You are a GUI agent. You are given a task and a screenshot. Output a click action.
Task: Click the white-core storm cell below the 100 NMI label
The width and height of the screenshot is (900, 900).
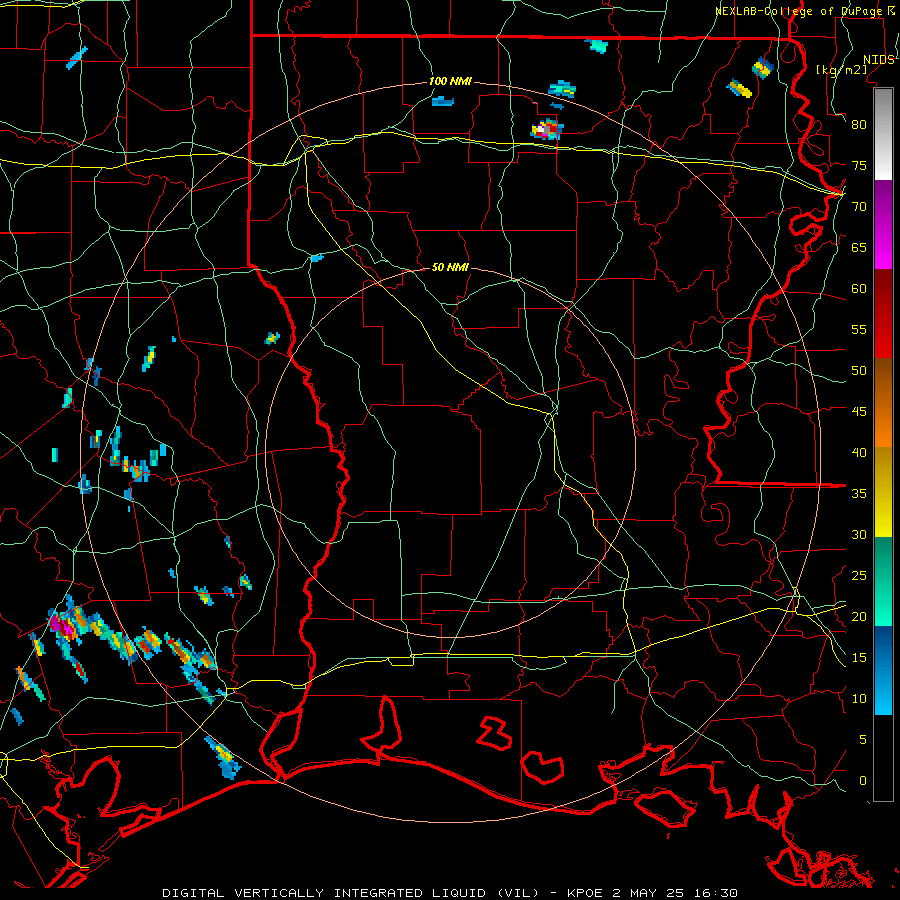tap(547, 129)
